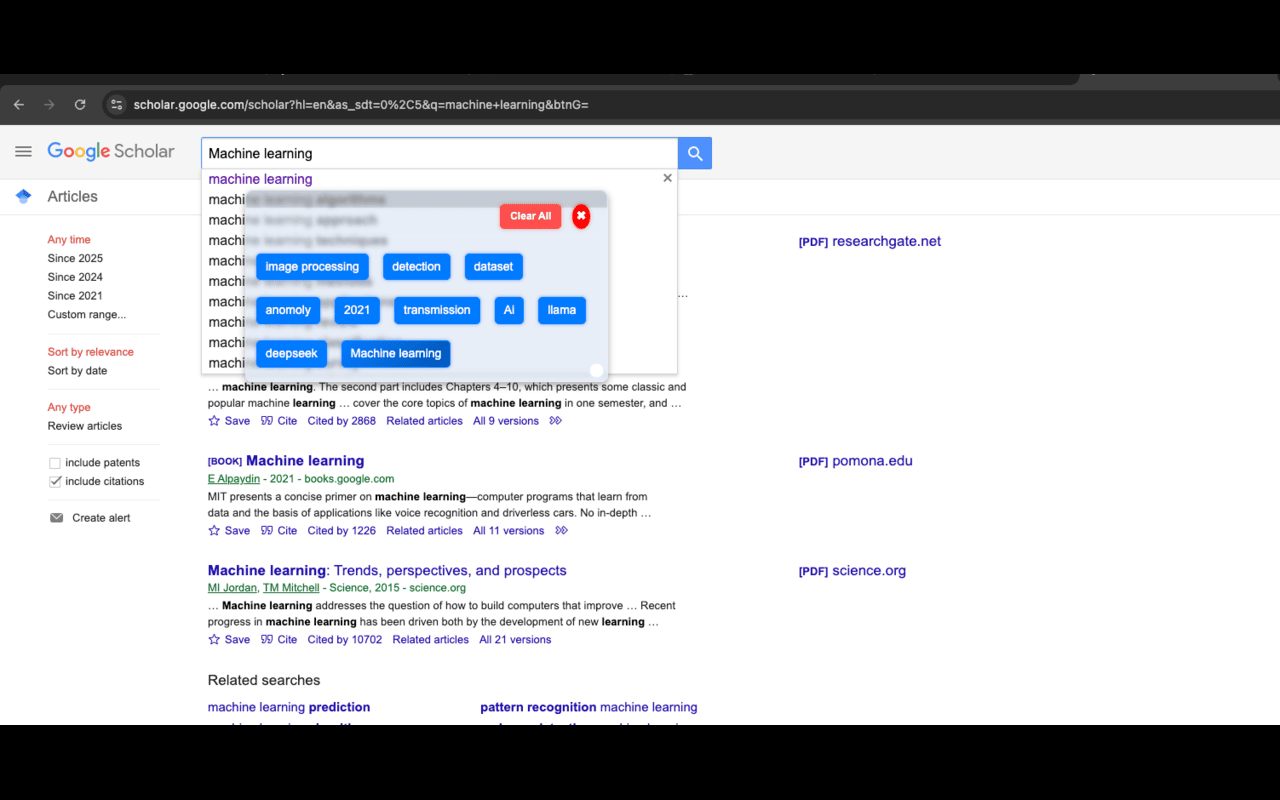Expand more options for Alpaydin result

562,531
